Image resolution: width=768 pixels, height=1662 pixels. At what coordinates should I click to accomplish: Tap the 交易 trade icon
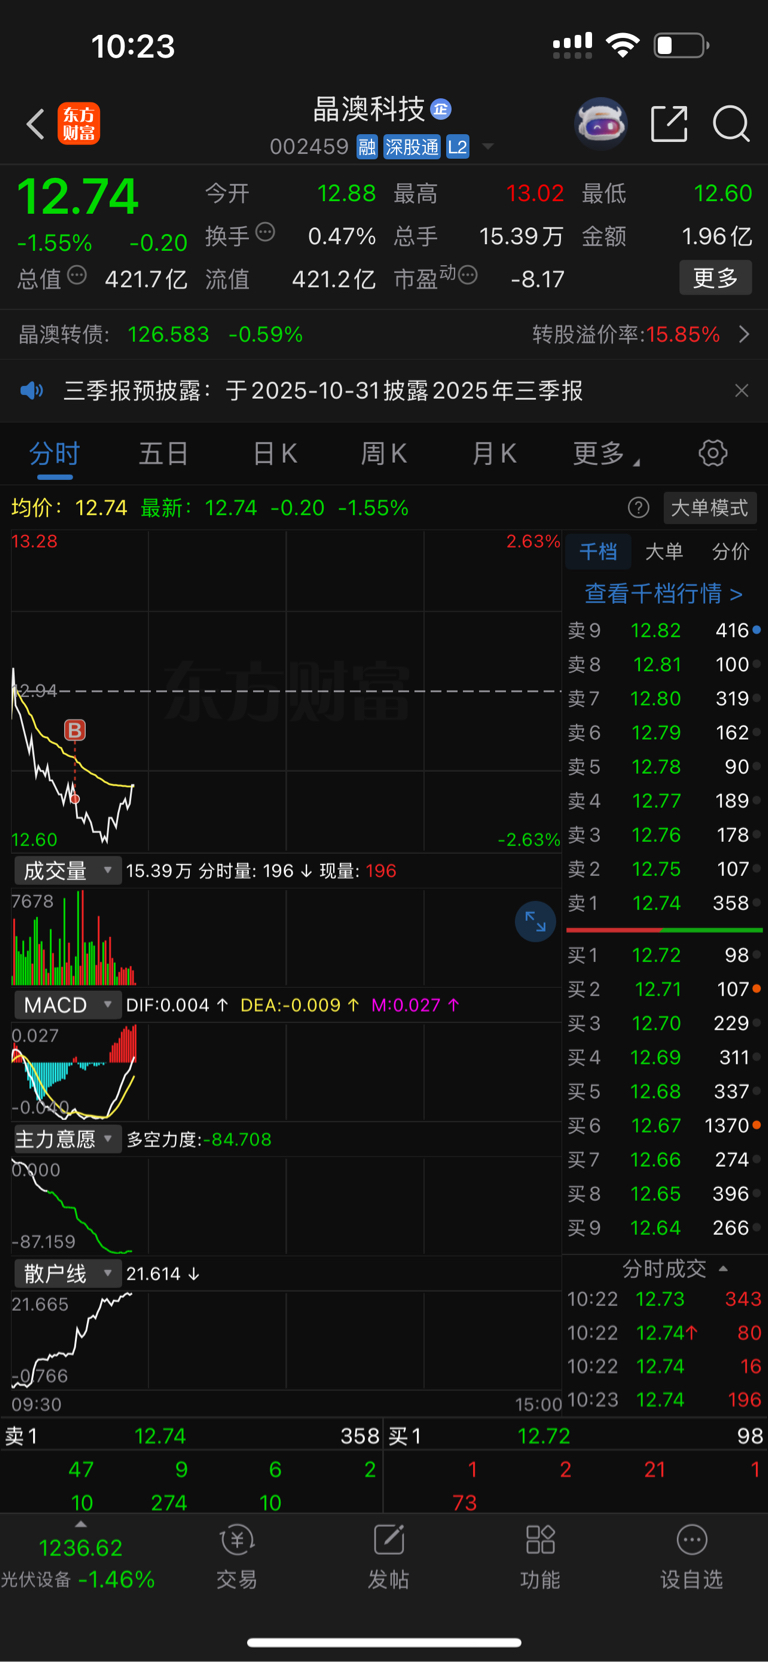coord(237,1556)
